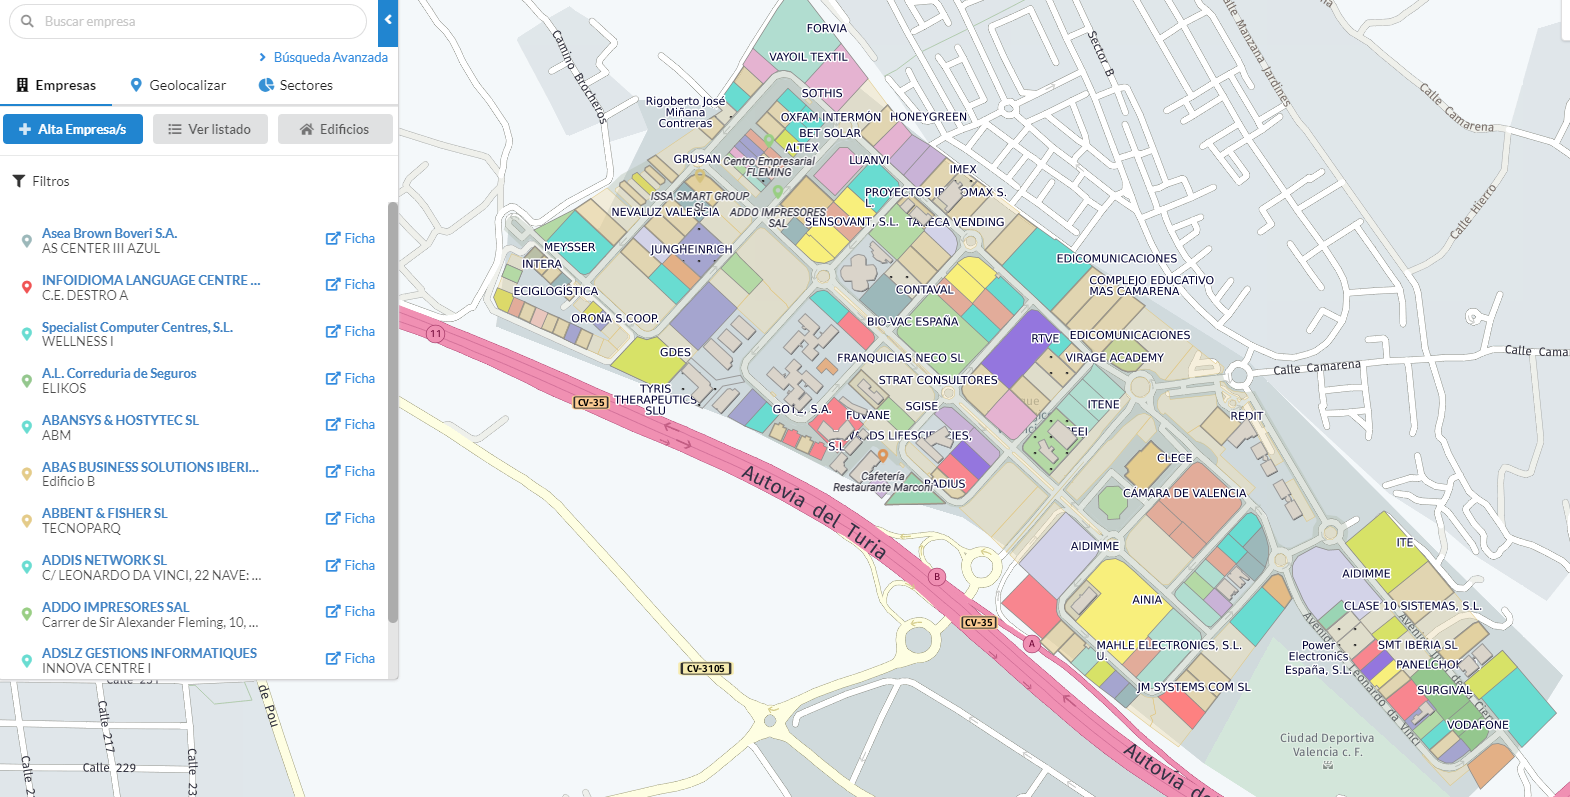Click the Asea Brown Boveri location pin
The image size is (1570, 797).
(27, 240)
